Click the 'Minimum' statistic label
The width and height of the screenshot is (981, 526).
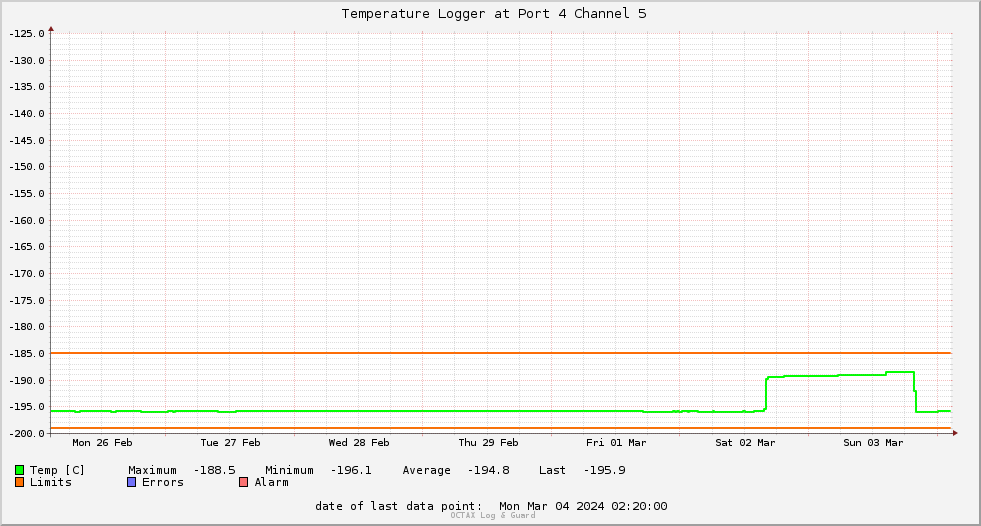(289, 470)
